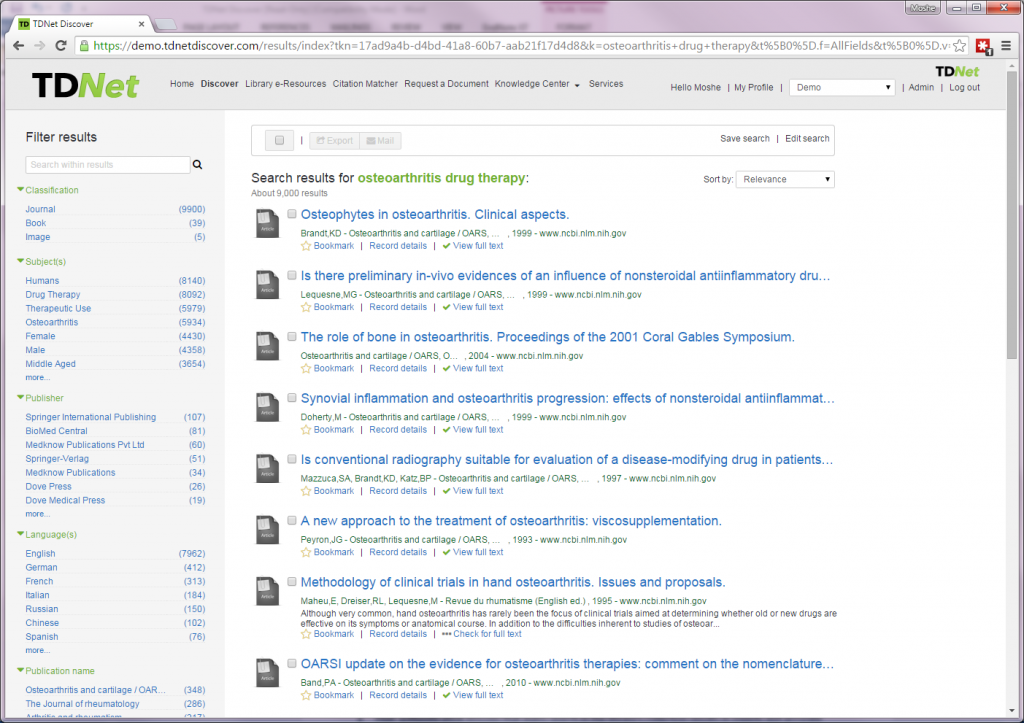This screenshot has width=1024, height=723.
Task: Click the TDNet logo
Action: [x=86, y=86]
